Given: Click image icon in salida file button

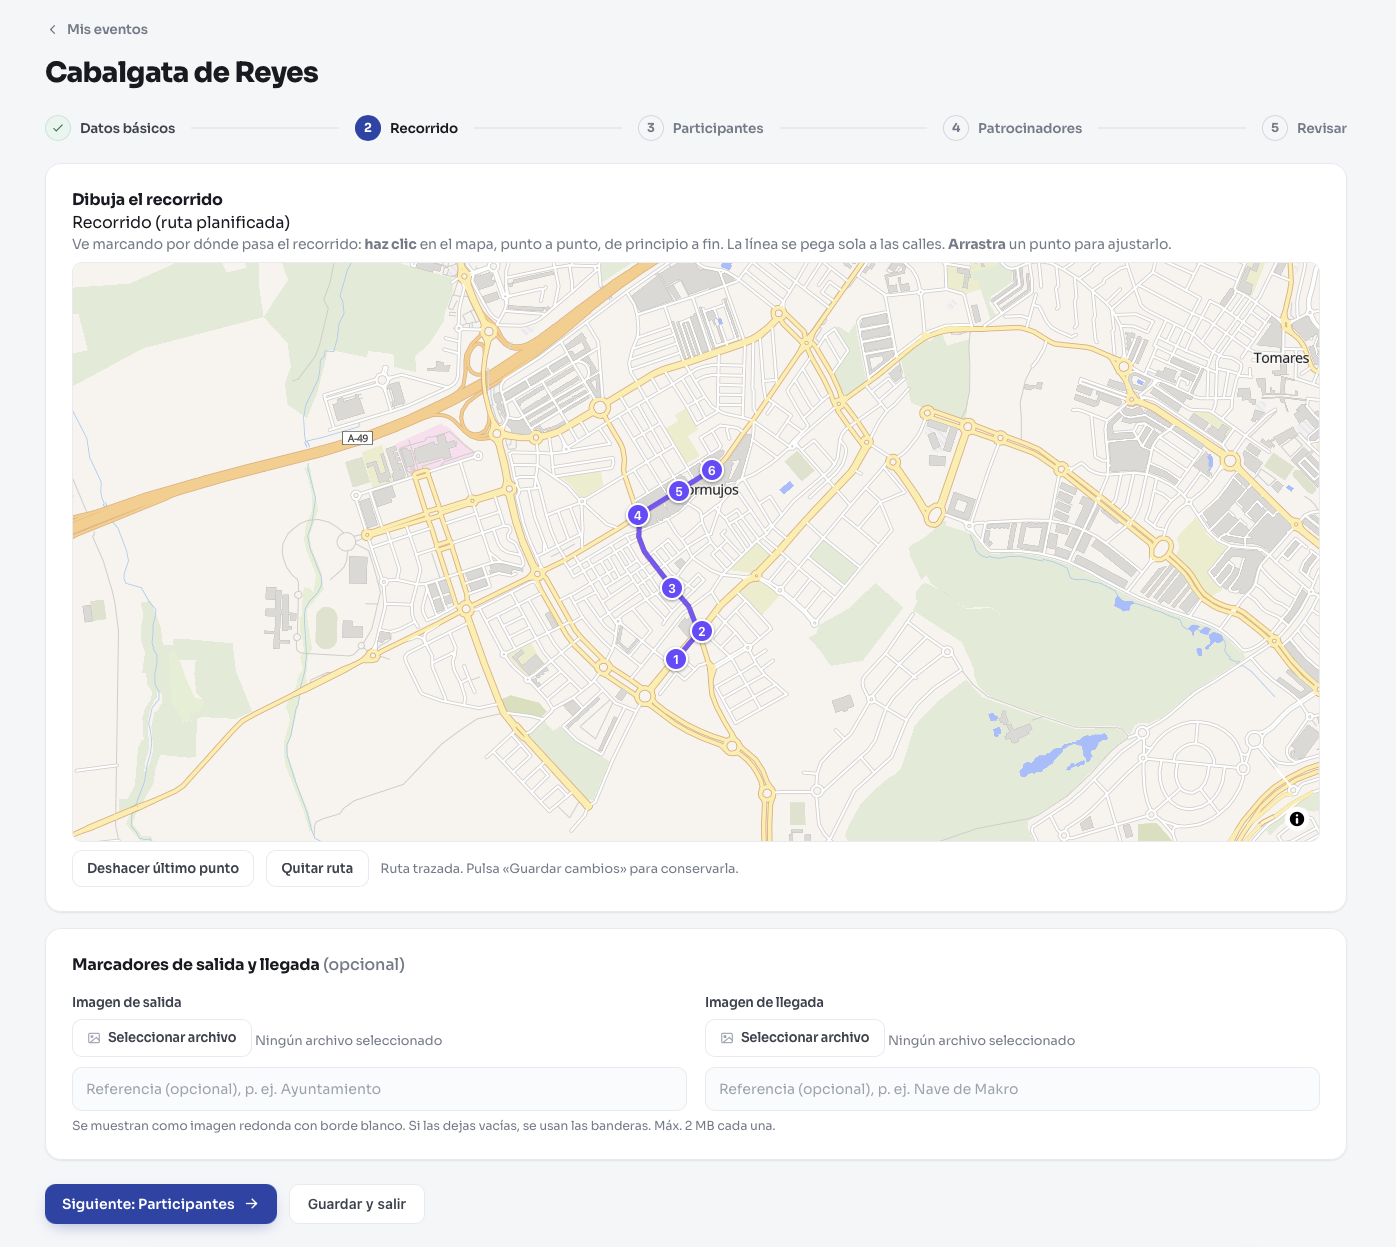Looking at the screenshot, I should point(94,1038).
